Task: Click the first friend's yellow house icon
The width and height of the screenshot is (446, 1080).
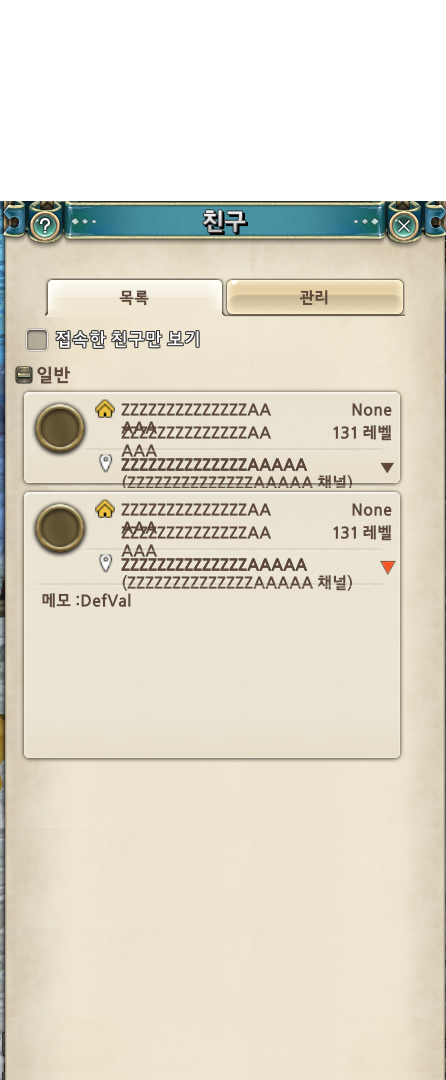Action: tap(105, 409)
